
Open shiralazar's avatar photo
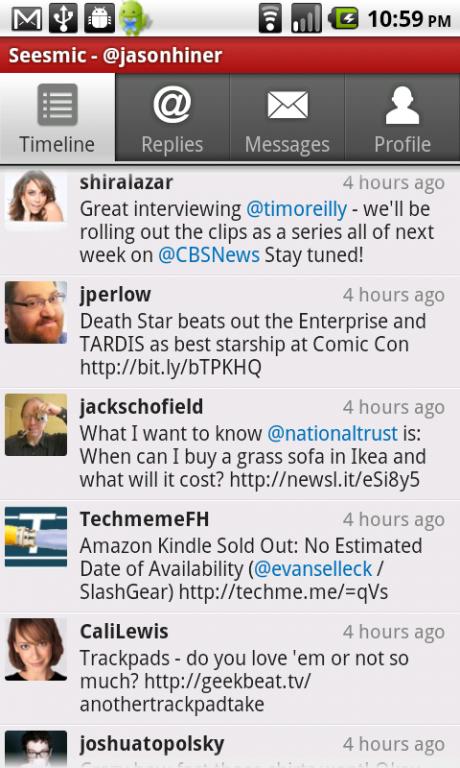coord(36,199)
